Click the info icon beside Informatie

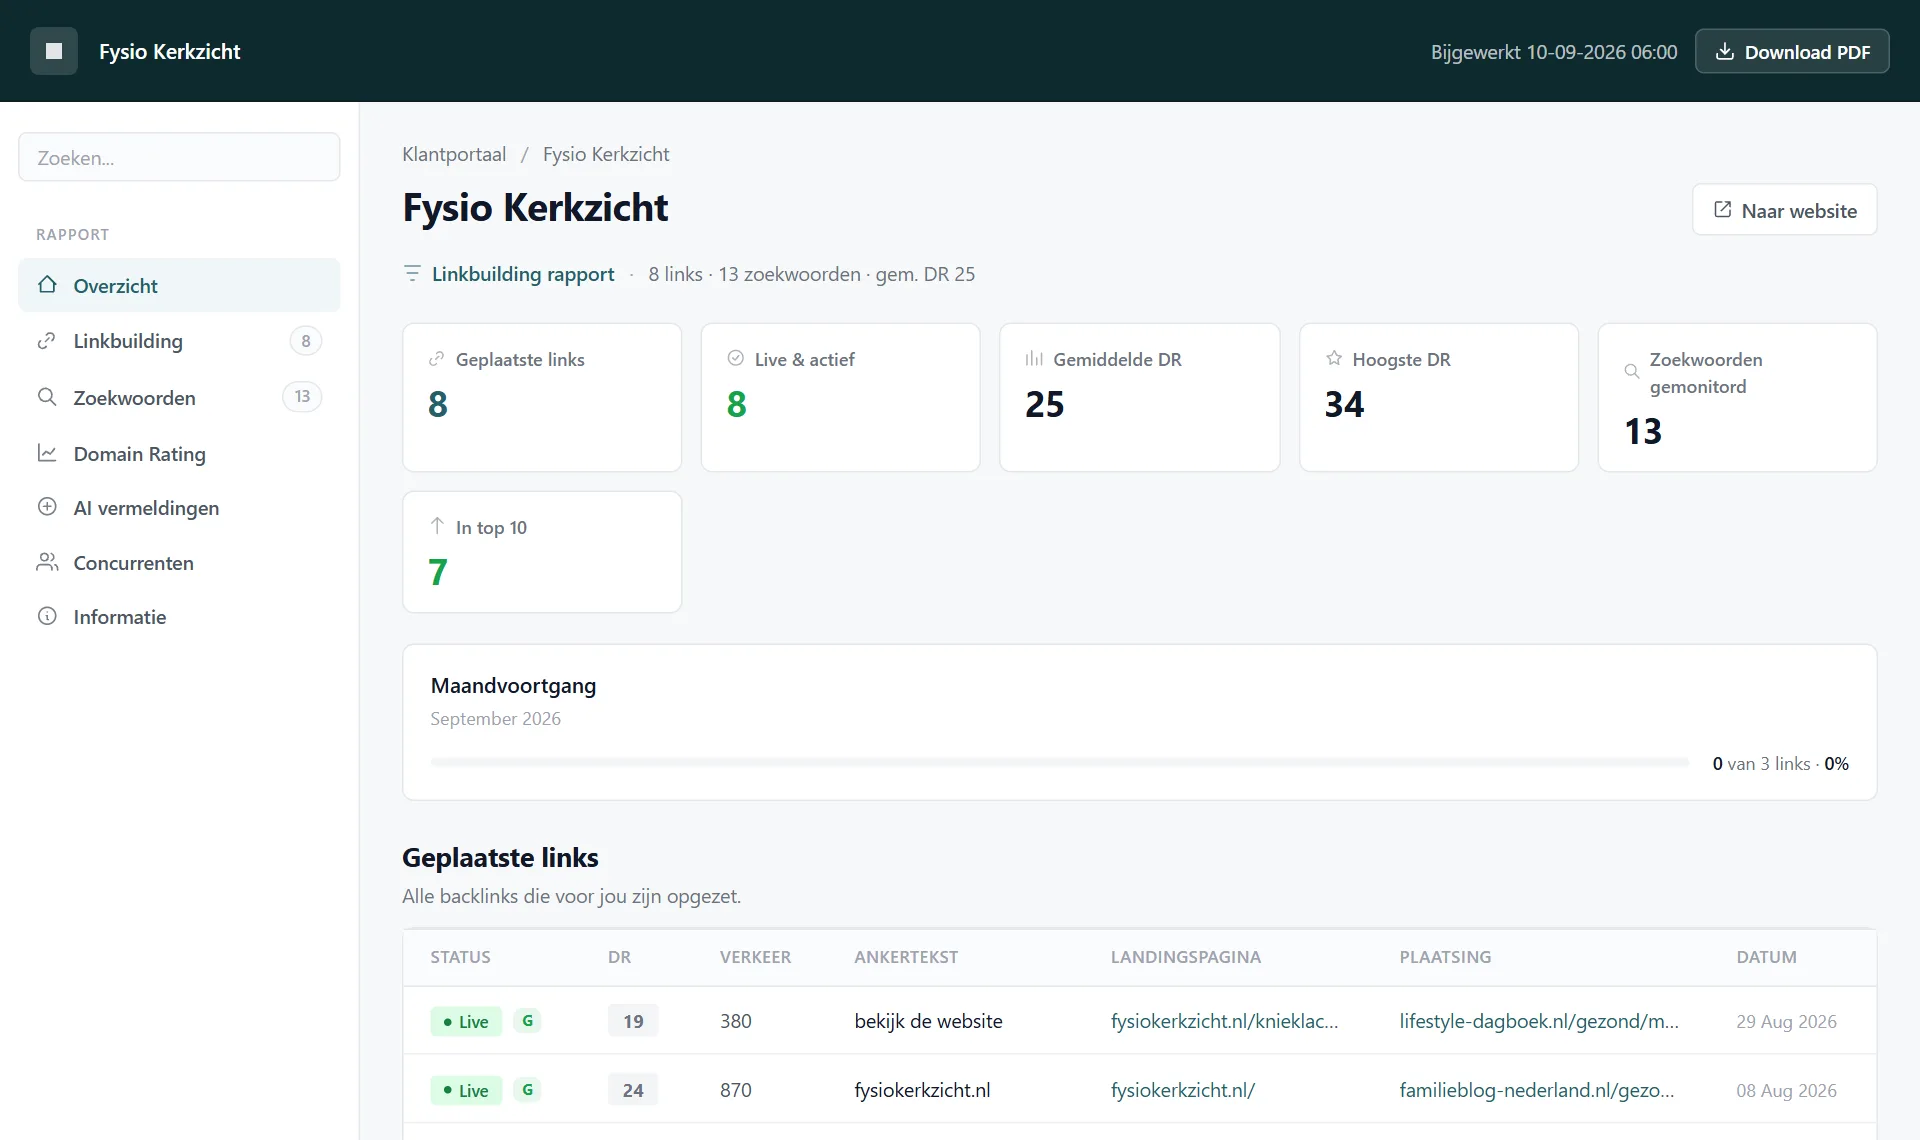click(x=47, y=616)
